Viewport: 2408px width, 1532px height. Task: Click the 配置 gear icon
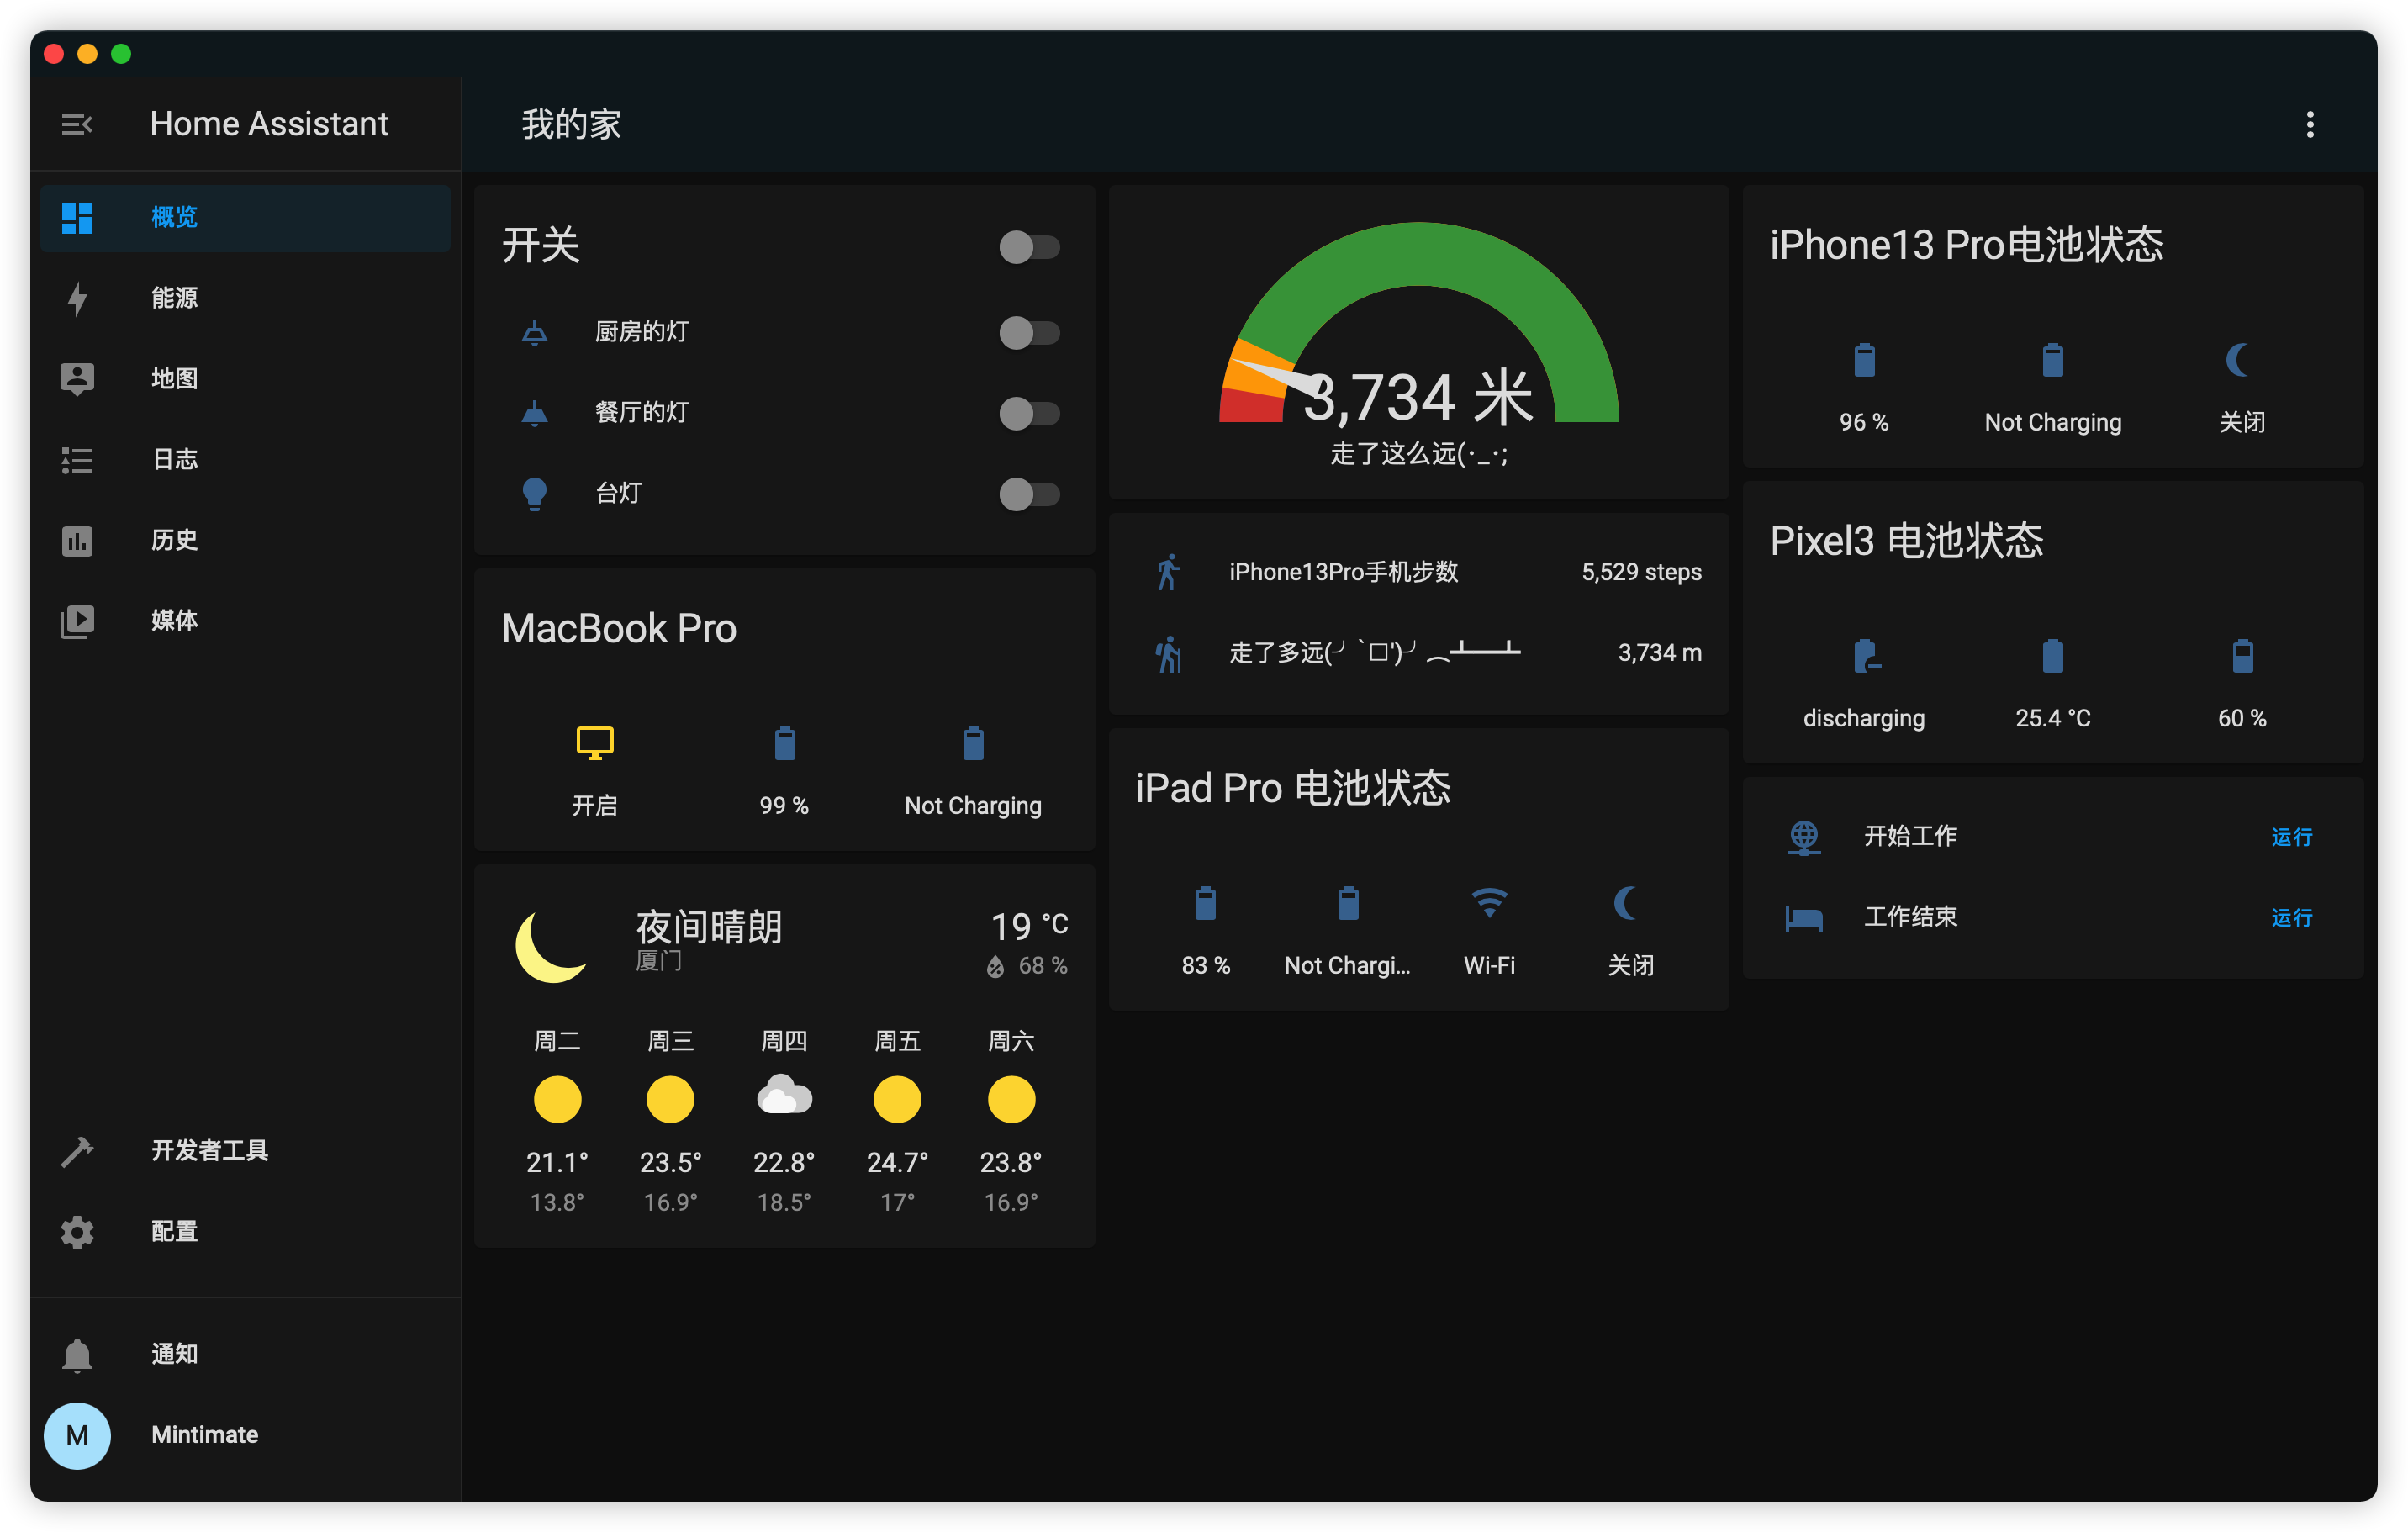tap(77, 1232)
